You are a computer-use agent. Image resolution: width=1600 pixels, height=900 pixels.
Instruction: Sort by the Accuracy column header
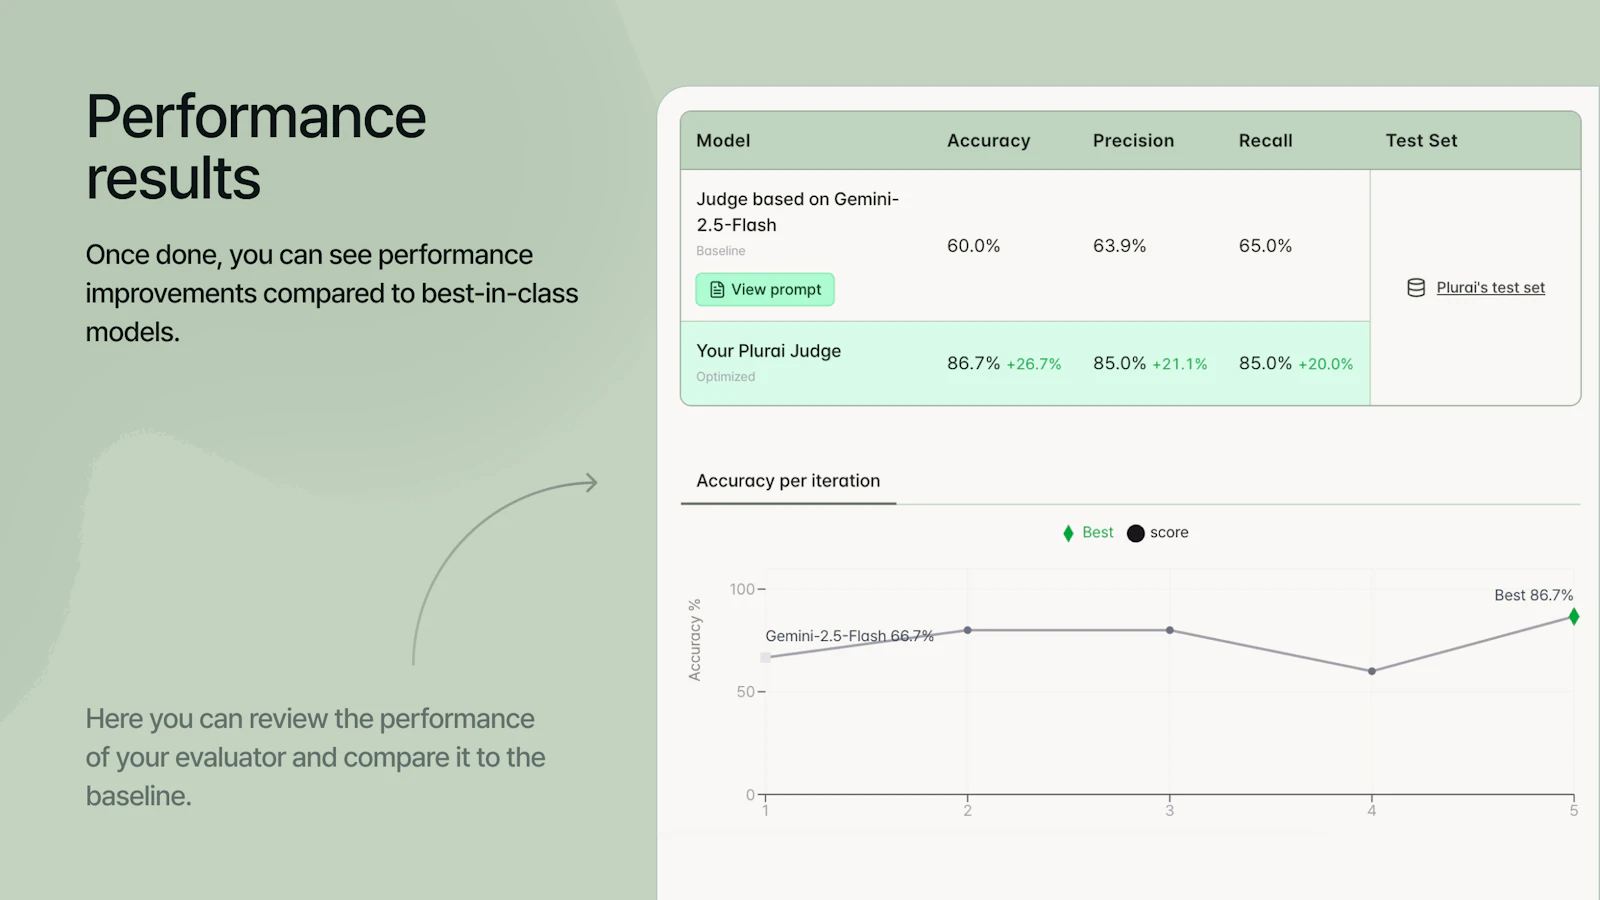click(988, 141)
